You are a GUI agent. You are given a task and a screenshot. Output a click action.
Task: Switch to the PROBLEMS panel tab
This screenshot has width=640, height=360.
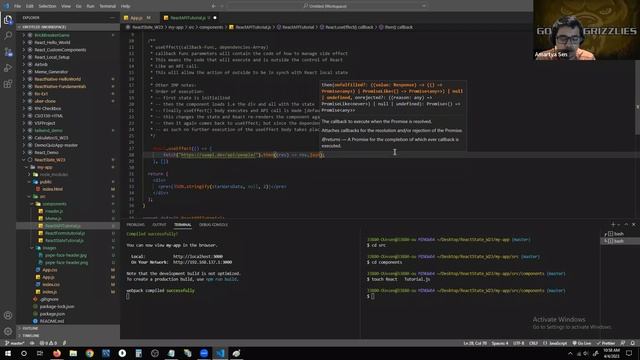136,225
